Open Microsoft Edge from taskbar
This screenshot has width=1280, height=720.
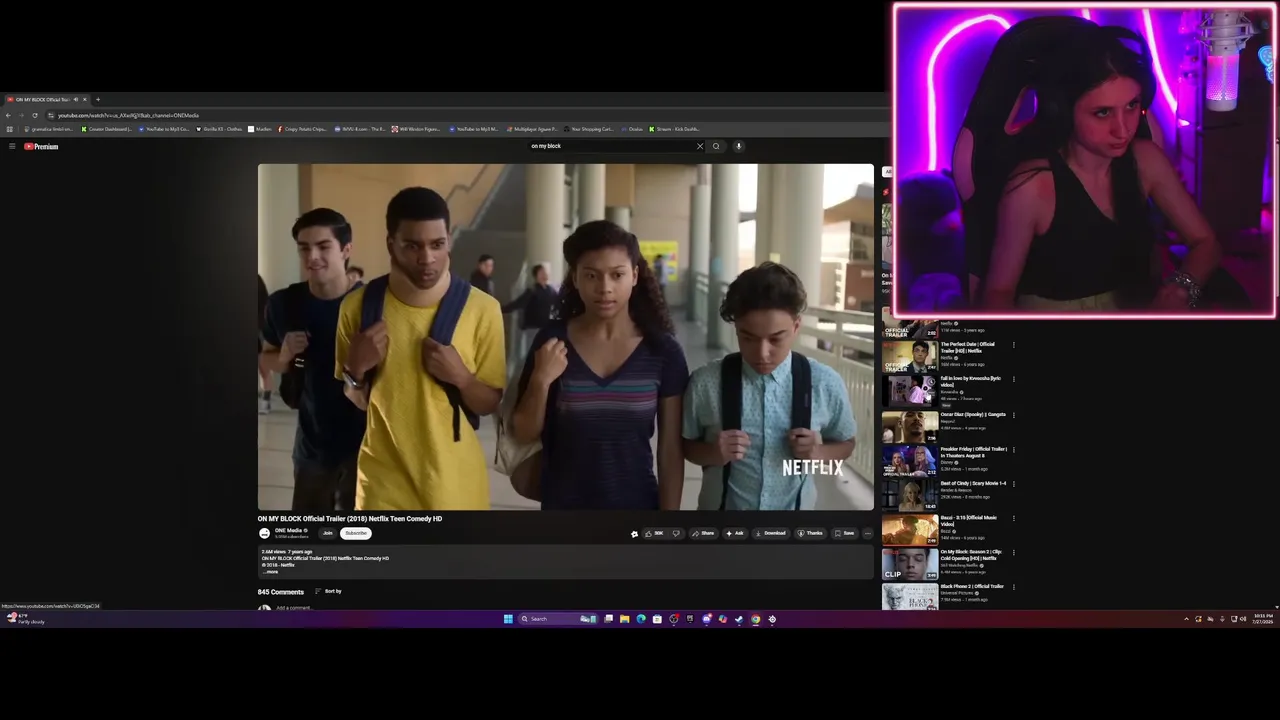click(x=641, y=619)
